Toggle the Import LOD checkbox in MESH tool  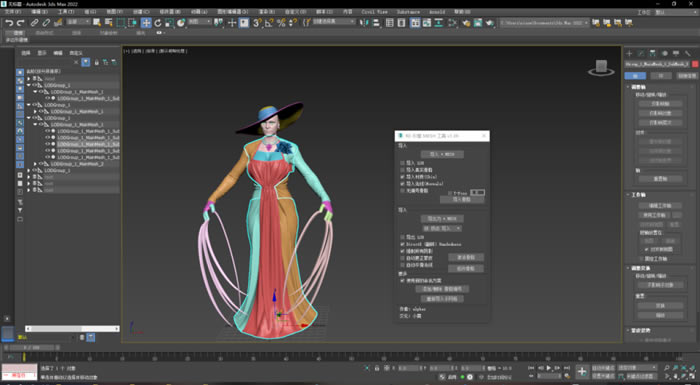[402, 163]
